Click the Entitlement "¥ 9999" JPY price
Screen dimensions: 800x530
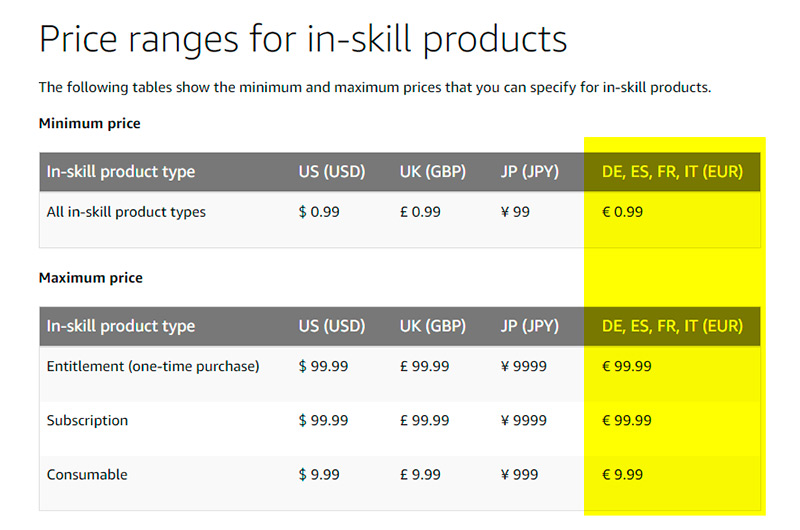point(523,366)
